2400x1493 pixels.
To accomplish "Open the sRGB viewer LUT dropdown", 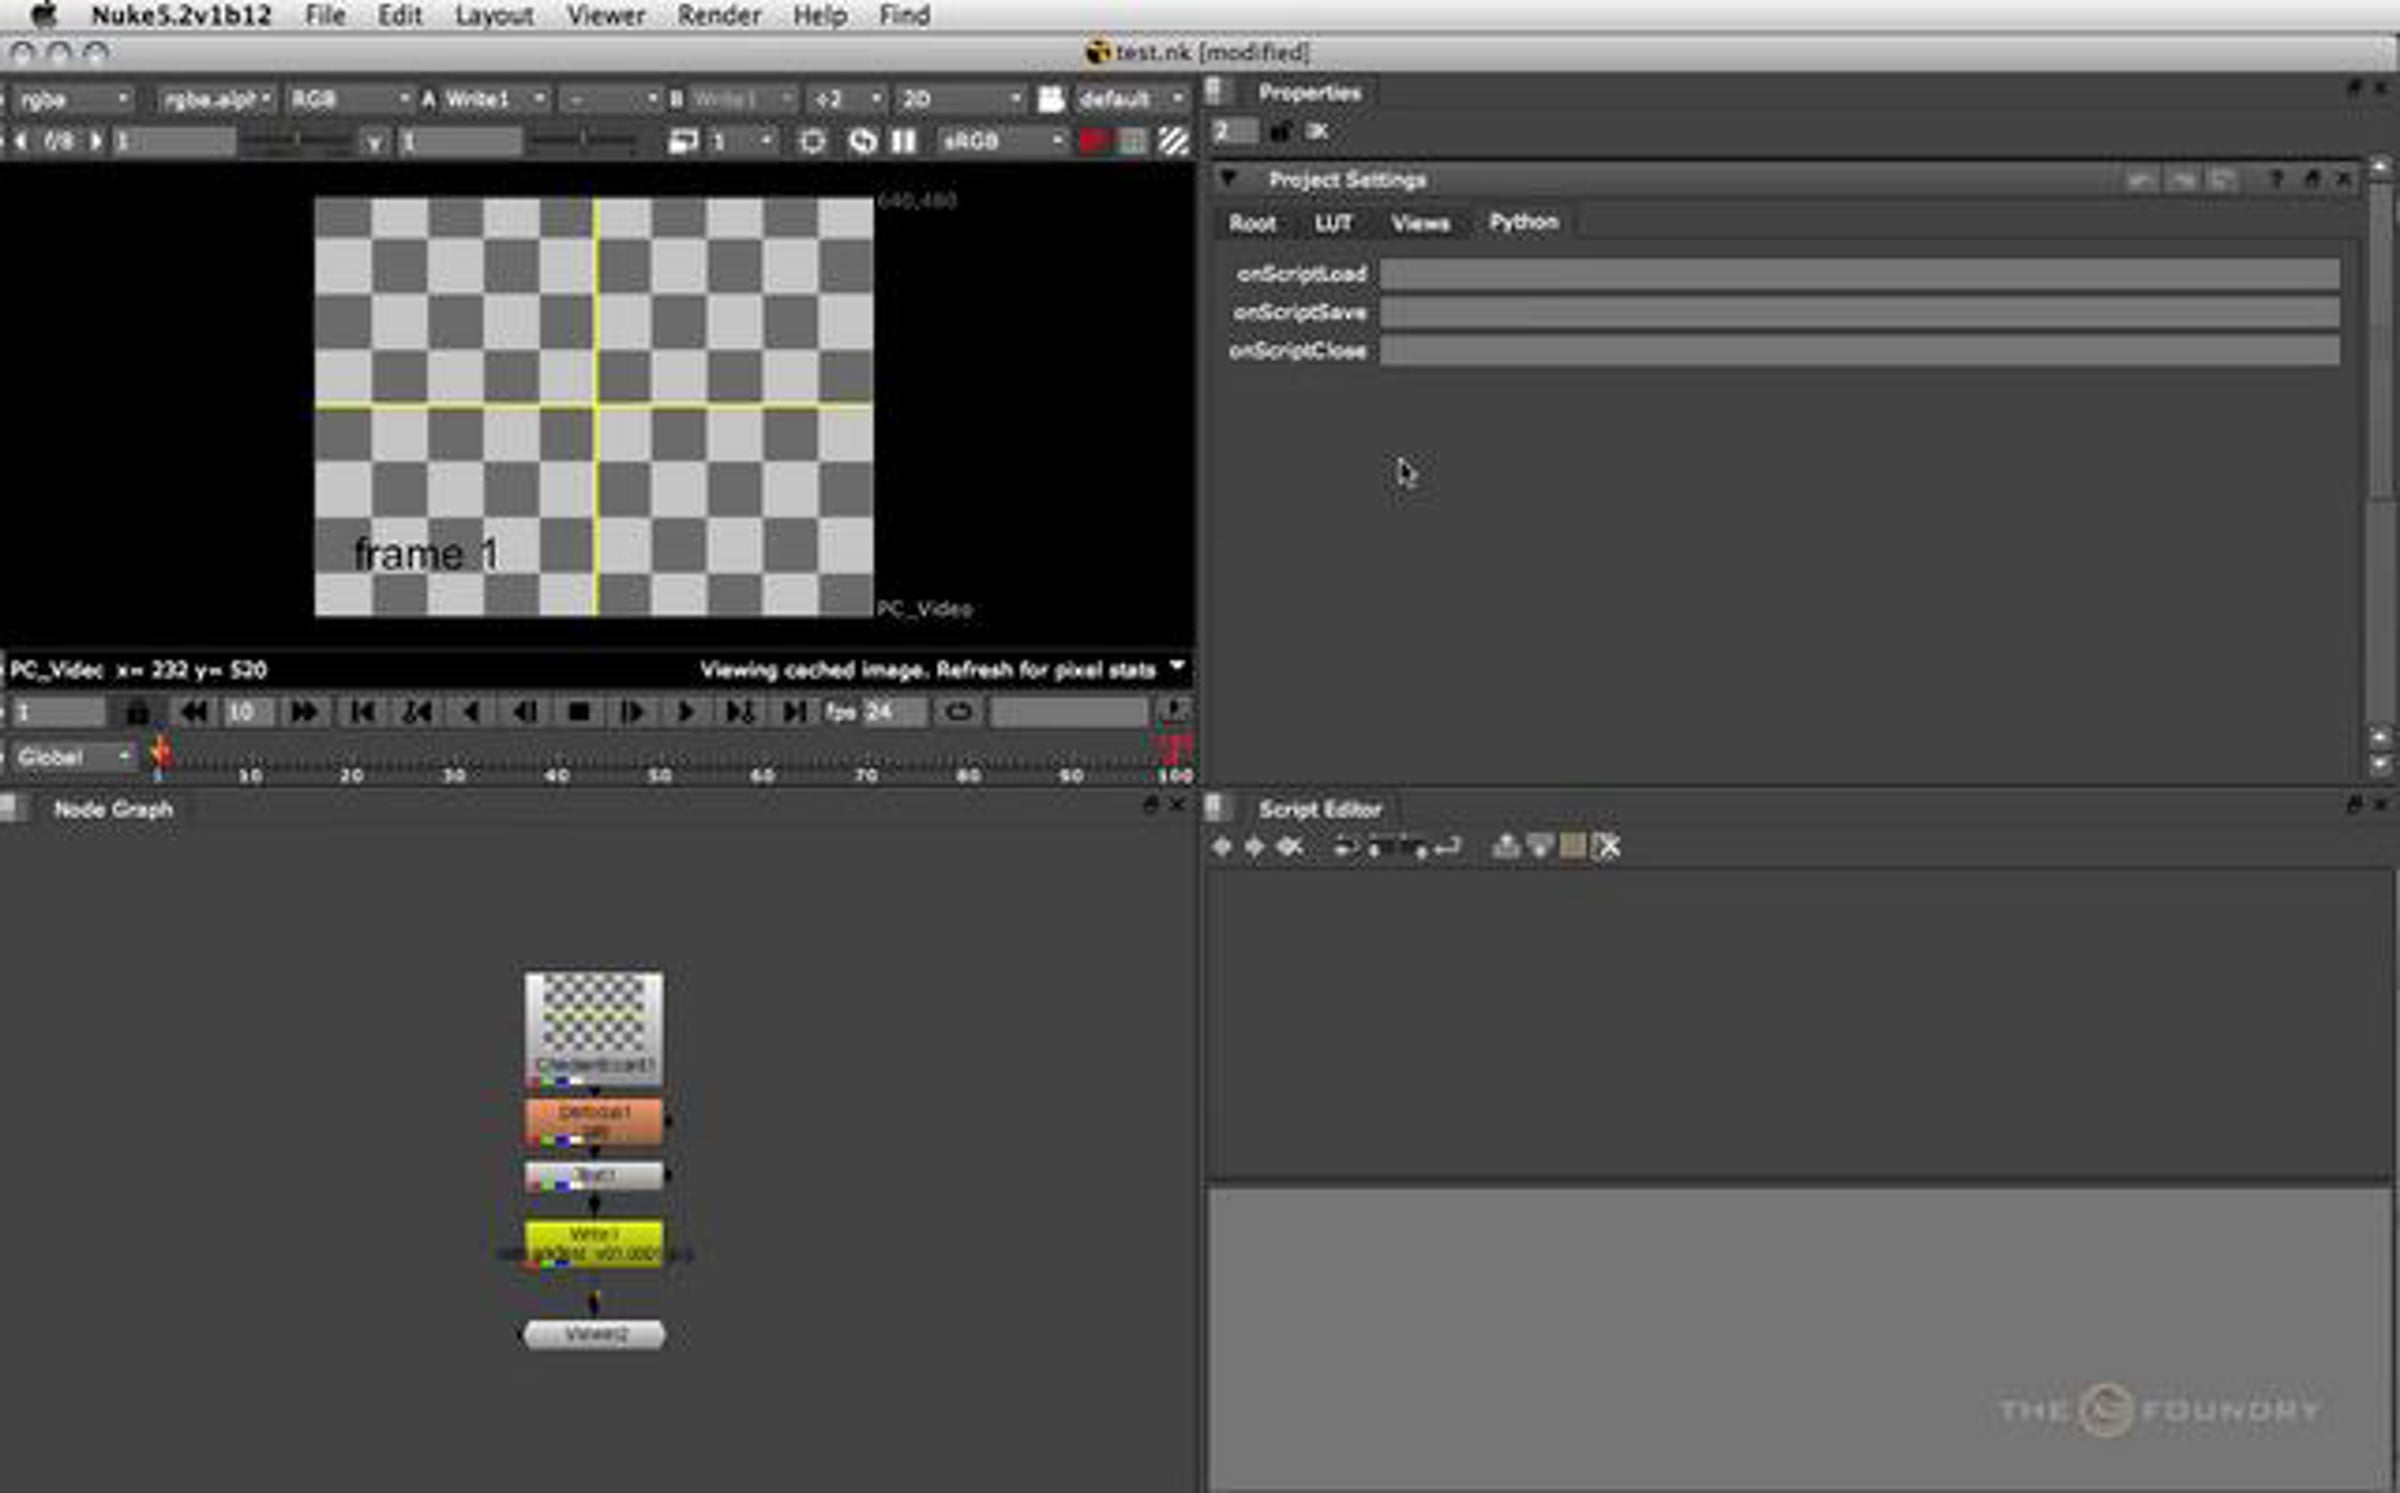I will tap(1001, 141).
